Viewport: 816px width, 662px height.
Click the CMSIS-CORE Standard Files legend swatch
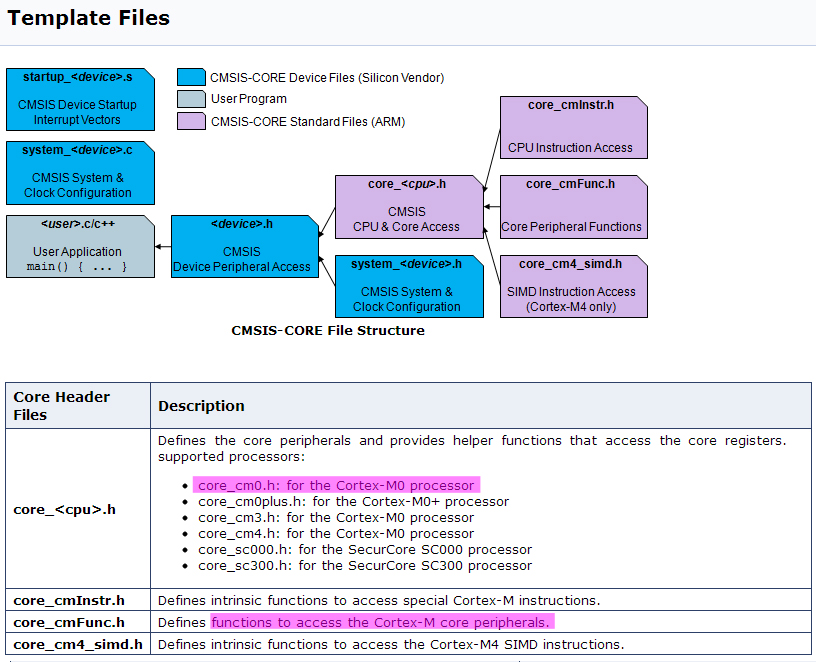point(190,120)
